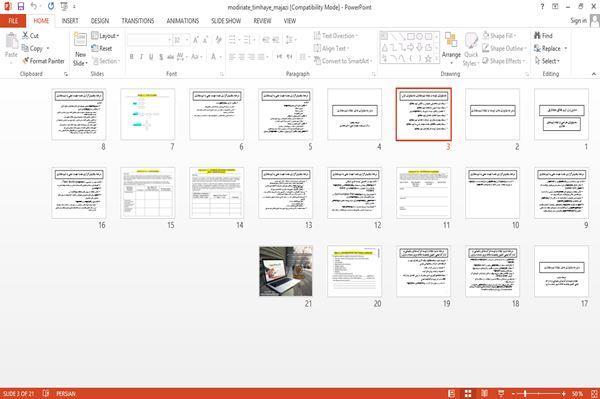Open the Clipboard dialog launcher
Viewport: 600px width, 399px height.
pyautogui.click(x=66, y=74)
